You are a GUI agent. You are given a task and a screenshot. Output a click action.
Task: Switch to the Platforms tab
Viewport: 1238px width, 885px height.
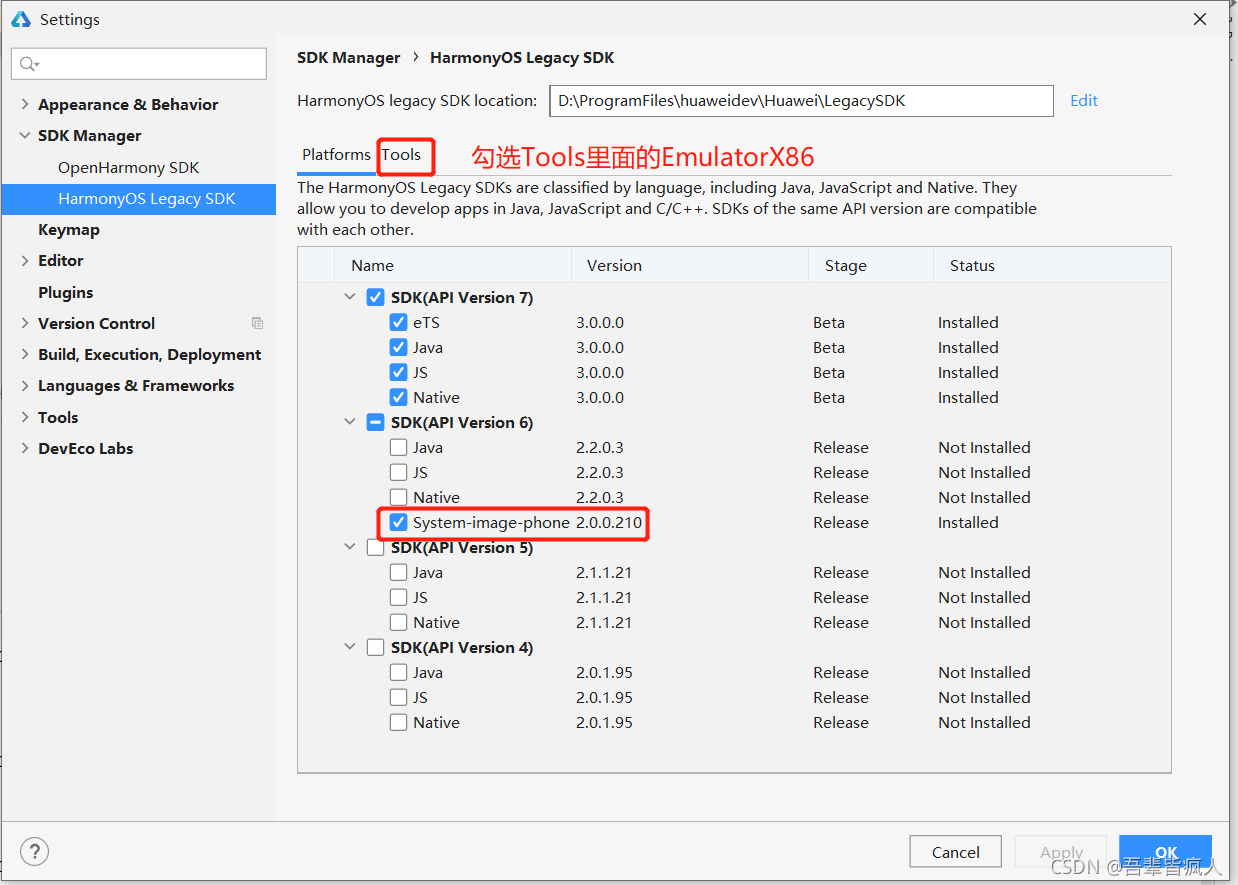tap(336, 155)
